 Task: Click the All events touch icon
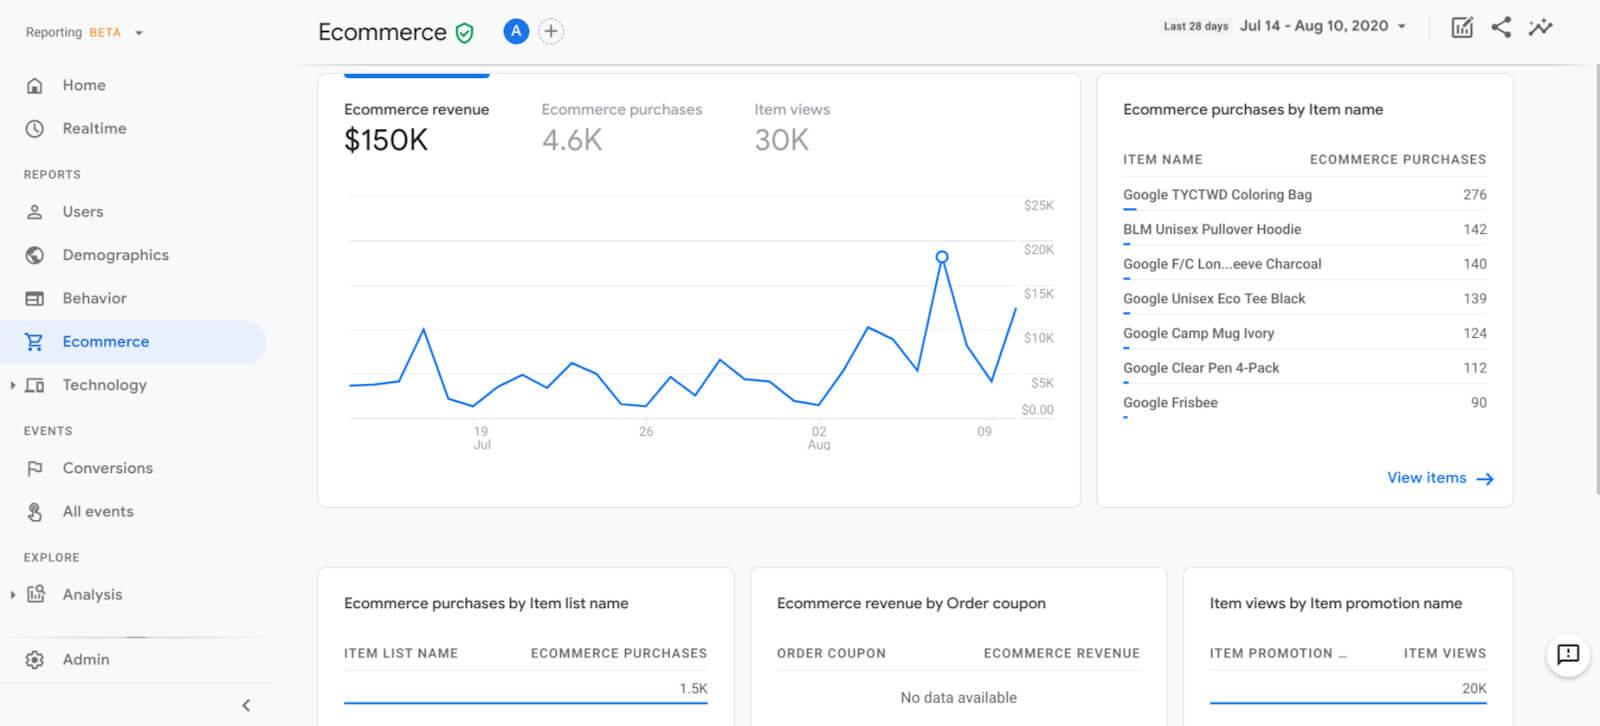35,512
